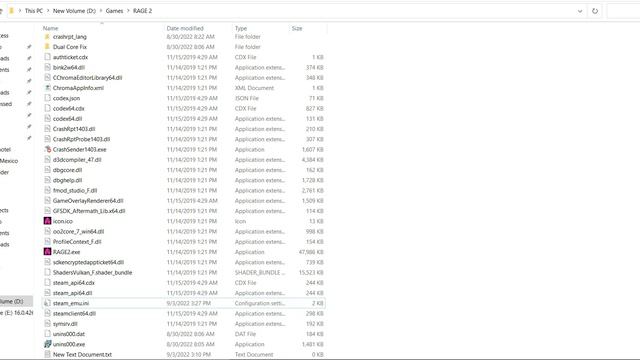Expand the chevron after New Volume (D:)
The height and width of the screenshot is (360, 640).
[101, 11]
